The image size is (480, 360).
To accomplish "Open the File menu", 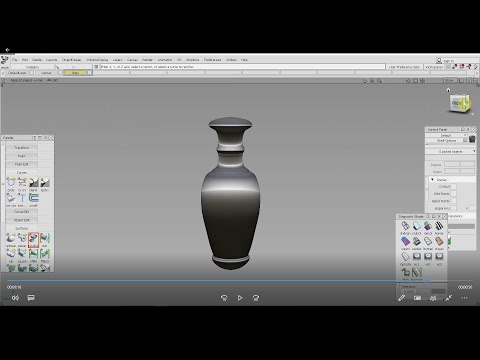I will click(x=15, y=60).
